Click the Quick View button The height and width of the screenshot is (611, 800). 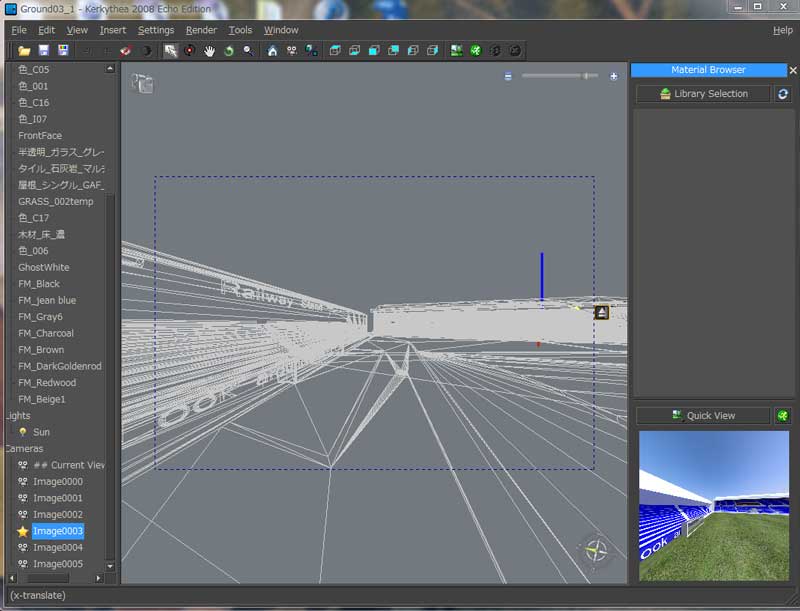pyautogui.click(x=704, y=415)
